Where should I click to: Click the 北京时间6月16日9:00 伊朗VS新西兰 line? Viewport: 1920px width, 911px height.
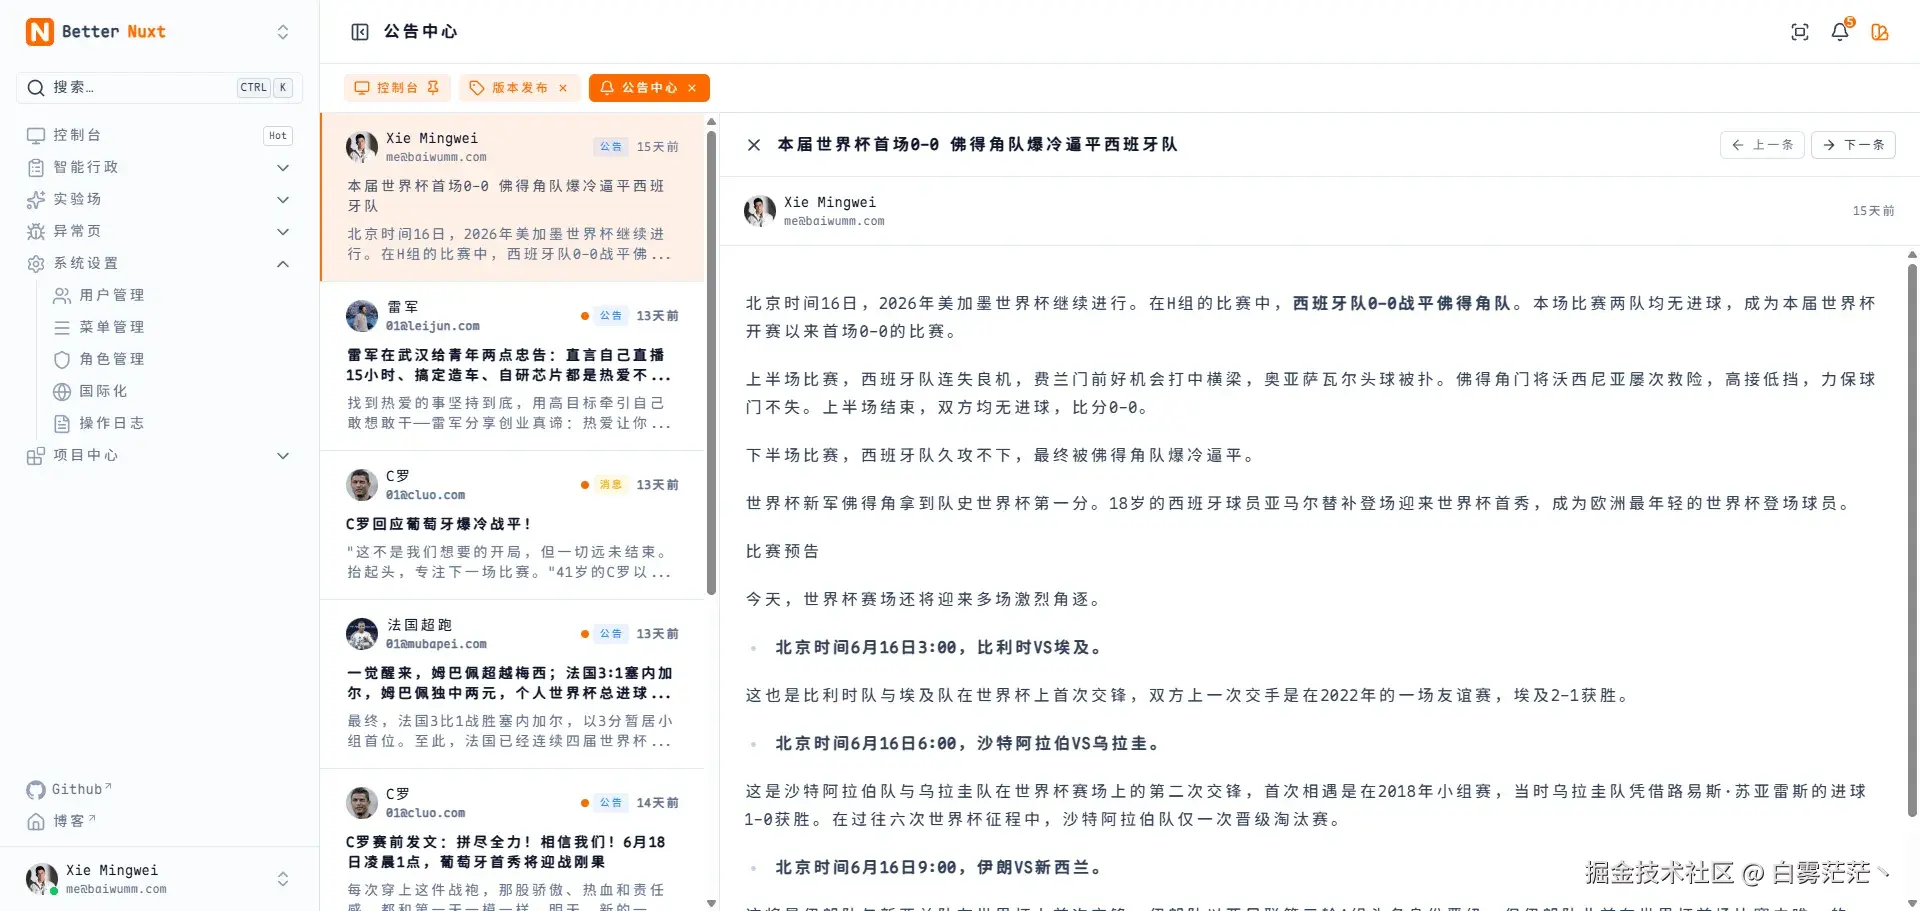point(939,867)
